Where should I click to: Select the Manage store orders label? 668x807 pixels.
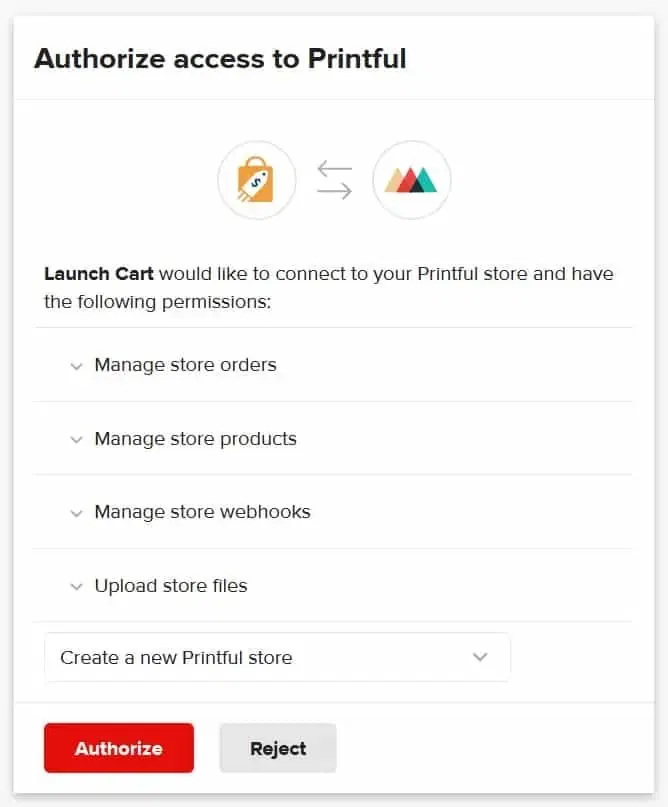point(184,365)
